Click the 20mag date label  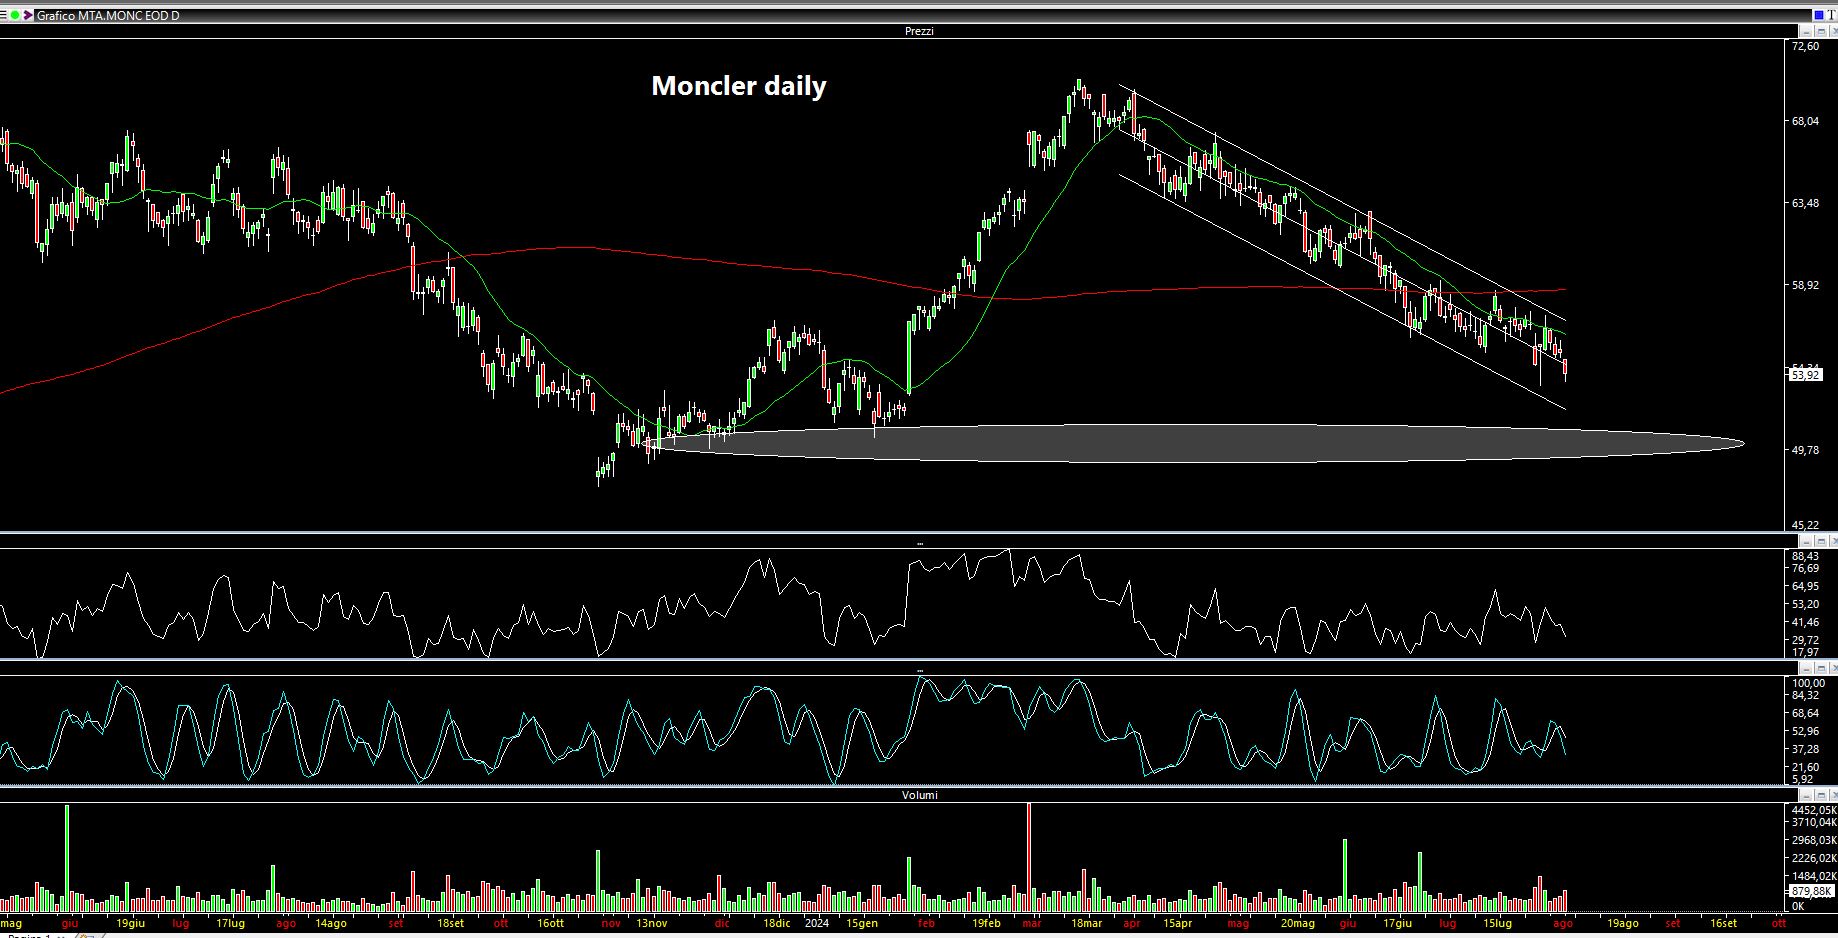[x=1298, y=923]
